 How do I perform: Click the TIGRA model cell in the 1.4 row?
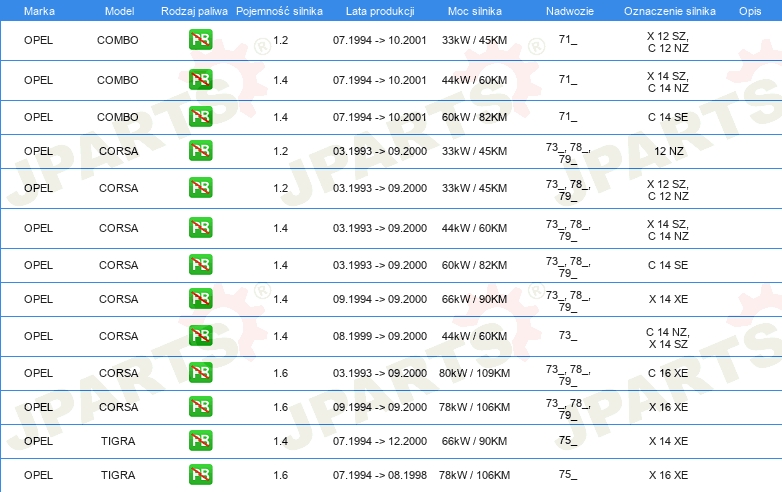click(x=118, y=441)
